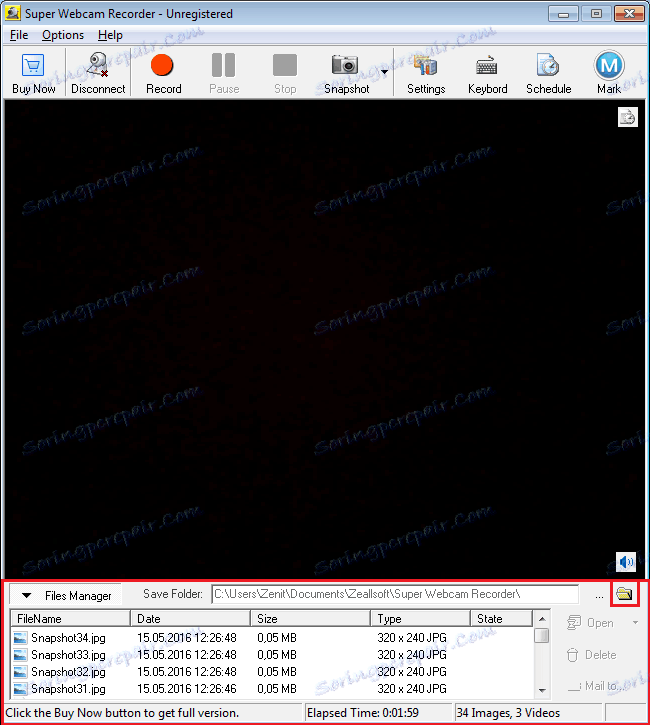
Task: Sort by FileName column header
Action: pos(70,619)
